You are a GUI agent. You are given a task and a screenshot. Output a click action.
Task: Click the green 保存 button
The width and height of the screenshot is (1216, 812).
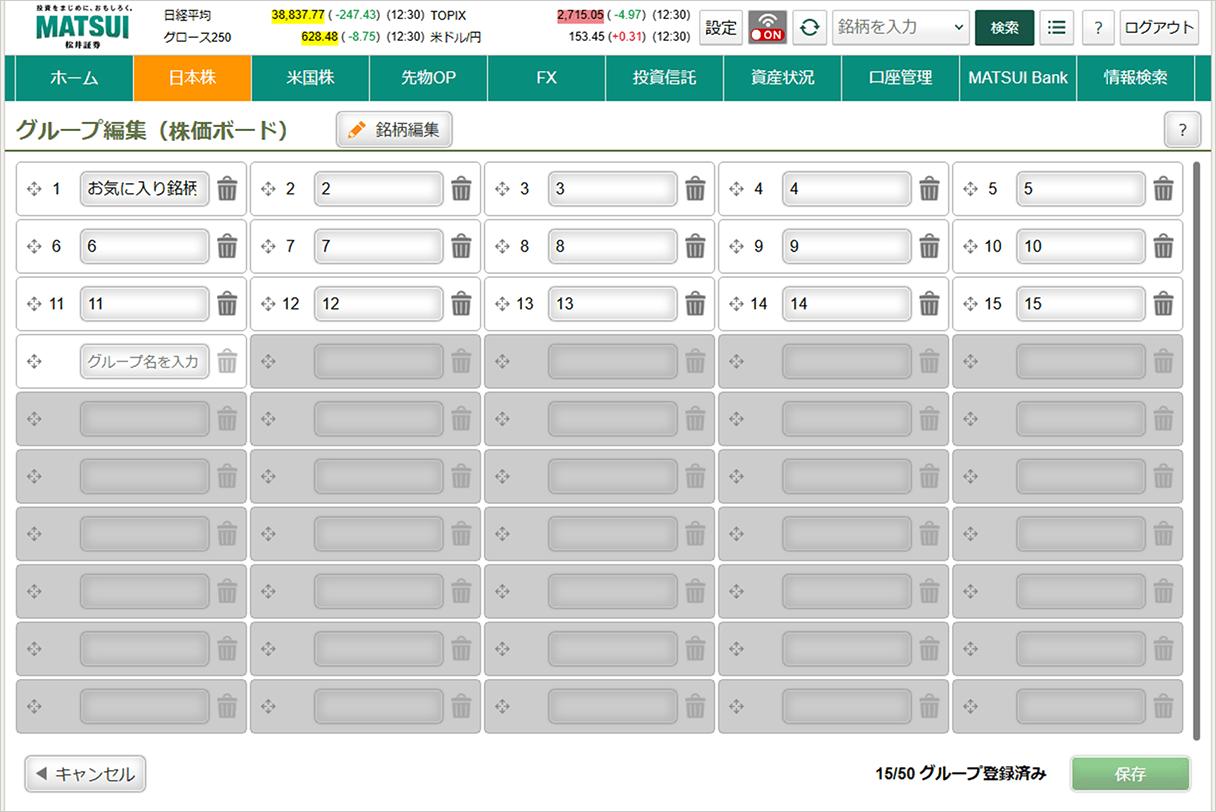click(1130, 774)
